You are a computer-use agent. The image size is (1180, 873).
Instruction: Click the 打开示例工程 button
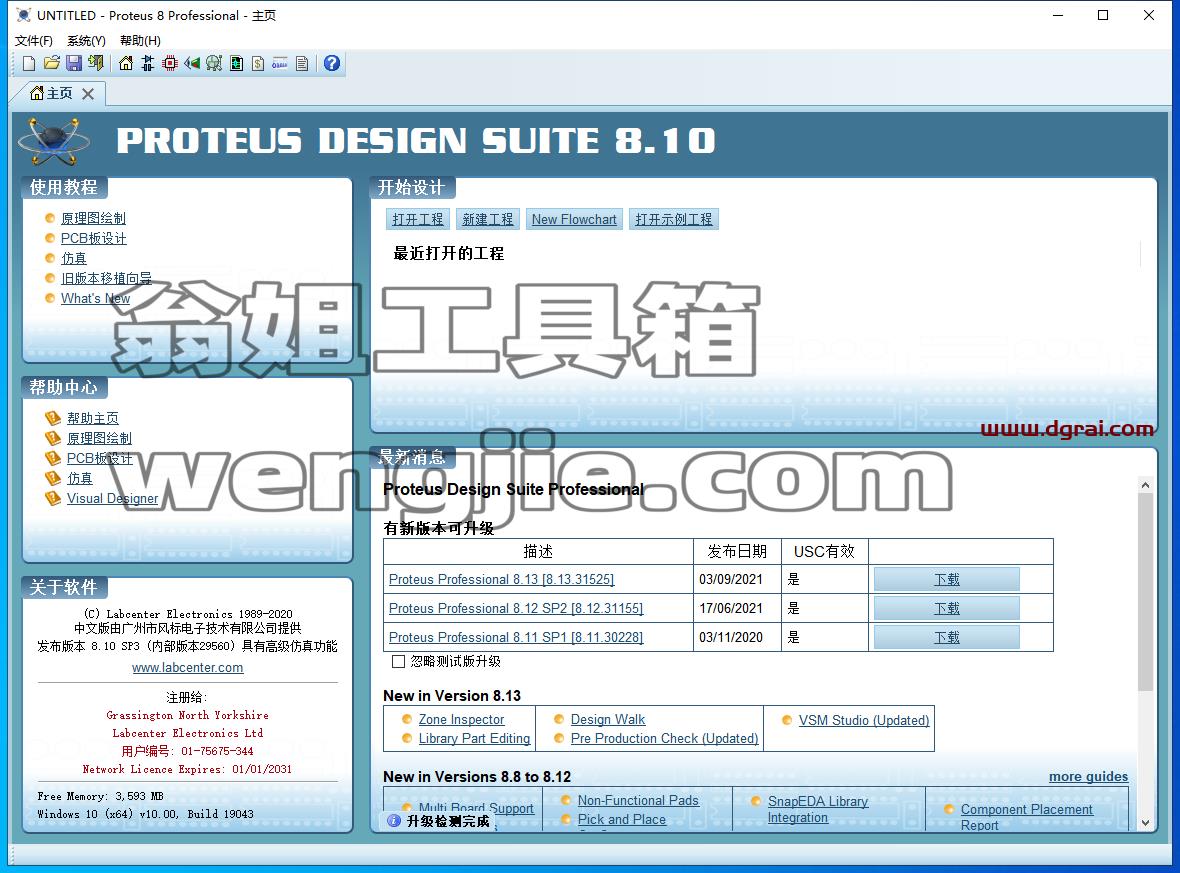point(674,219)
